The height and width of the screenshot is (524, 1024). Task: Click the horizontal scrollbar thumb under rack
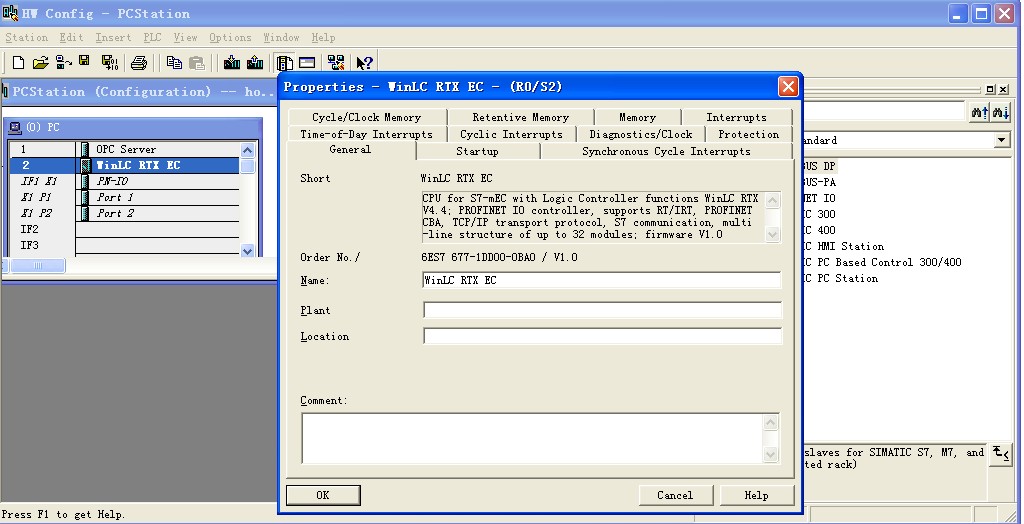tap(37, 265)
